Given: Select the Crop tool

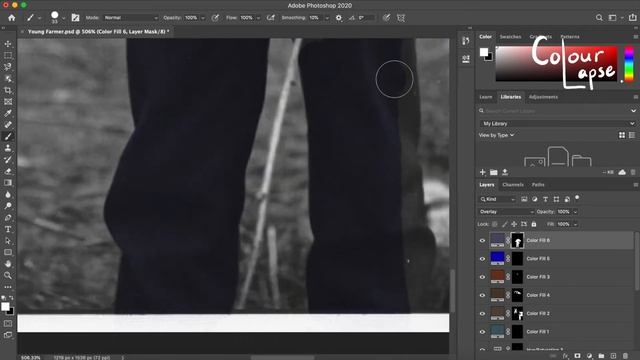Looking at the screenshot, I should 8,90.
